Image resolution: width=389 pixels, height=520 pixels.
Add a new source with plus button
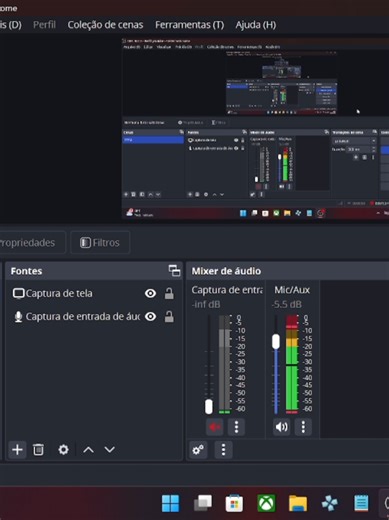click(17, 450)
